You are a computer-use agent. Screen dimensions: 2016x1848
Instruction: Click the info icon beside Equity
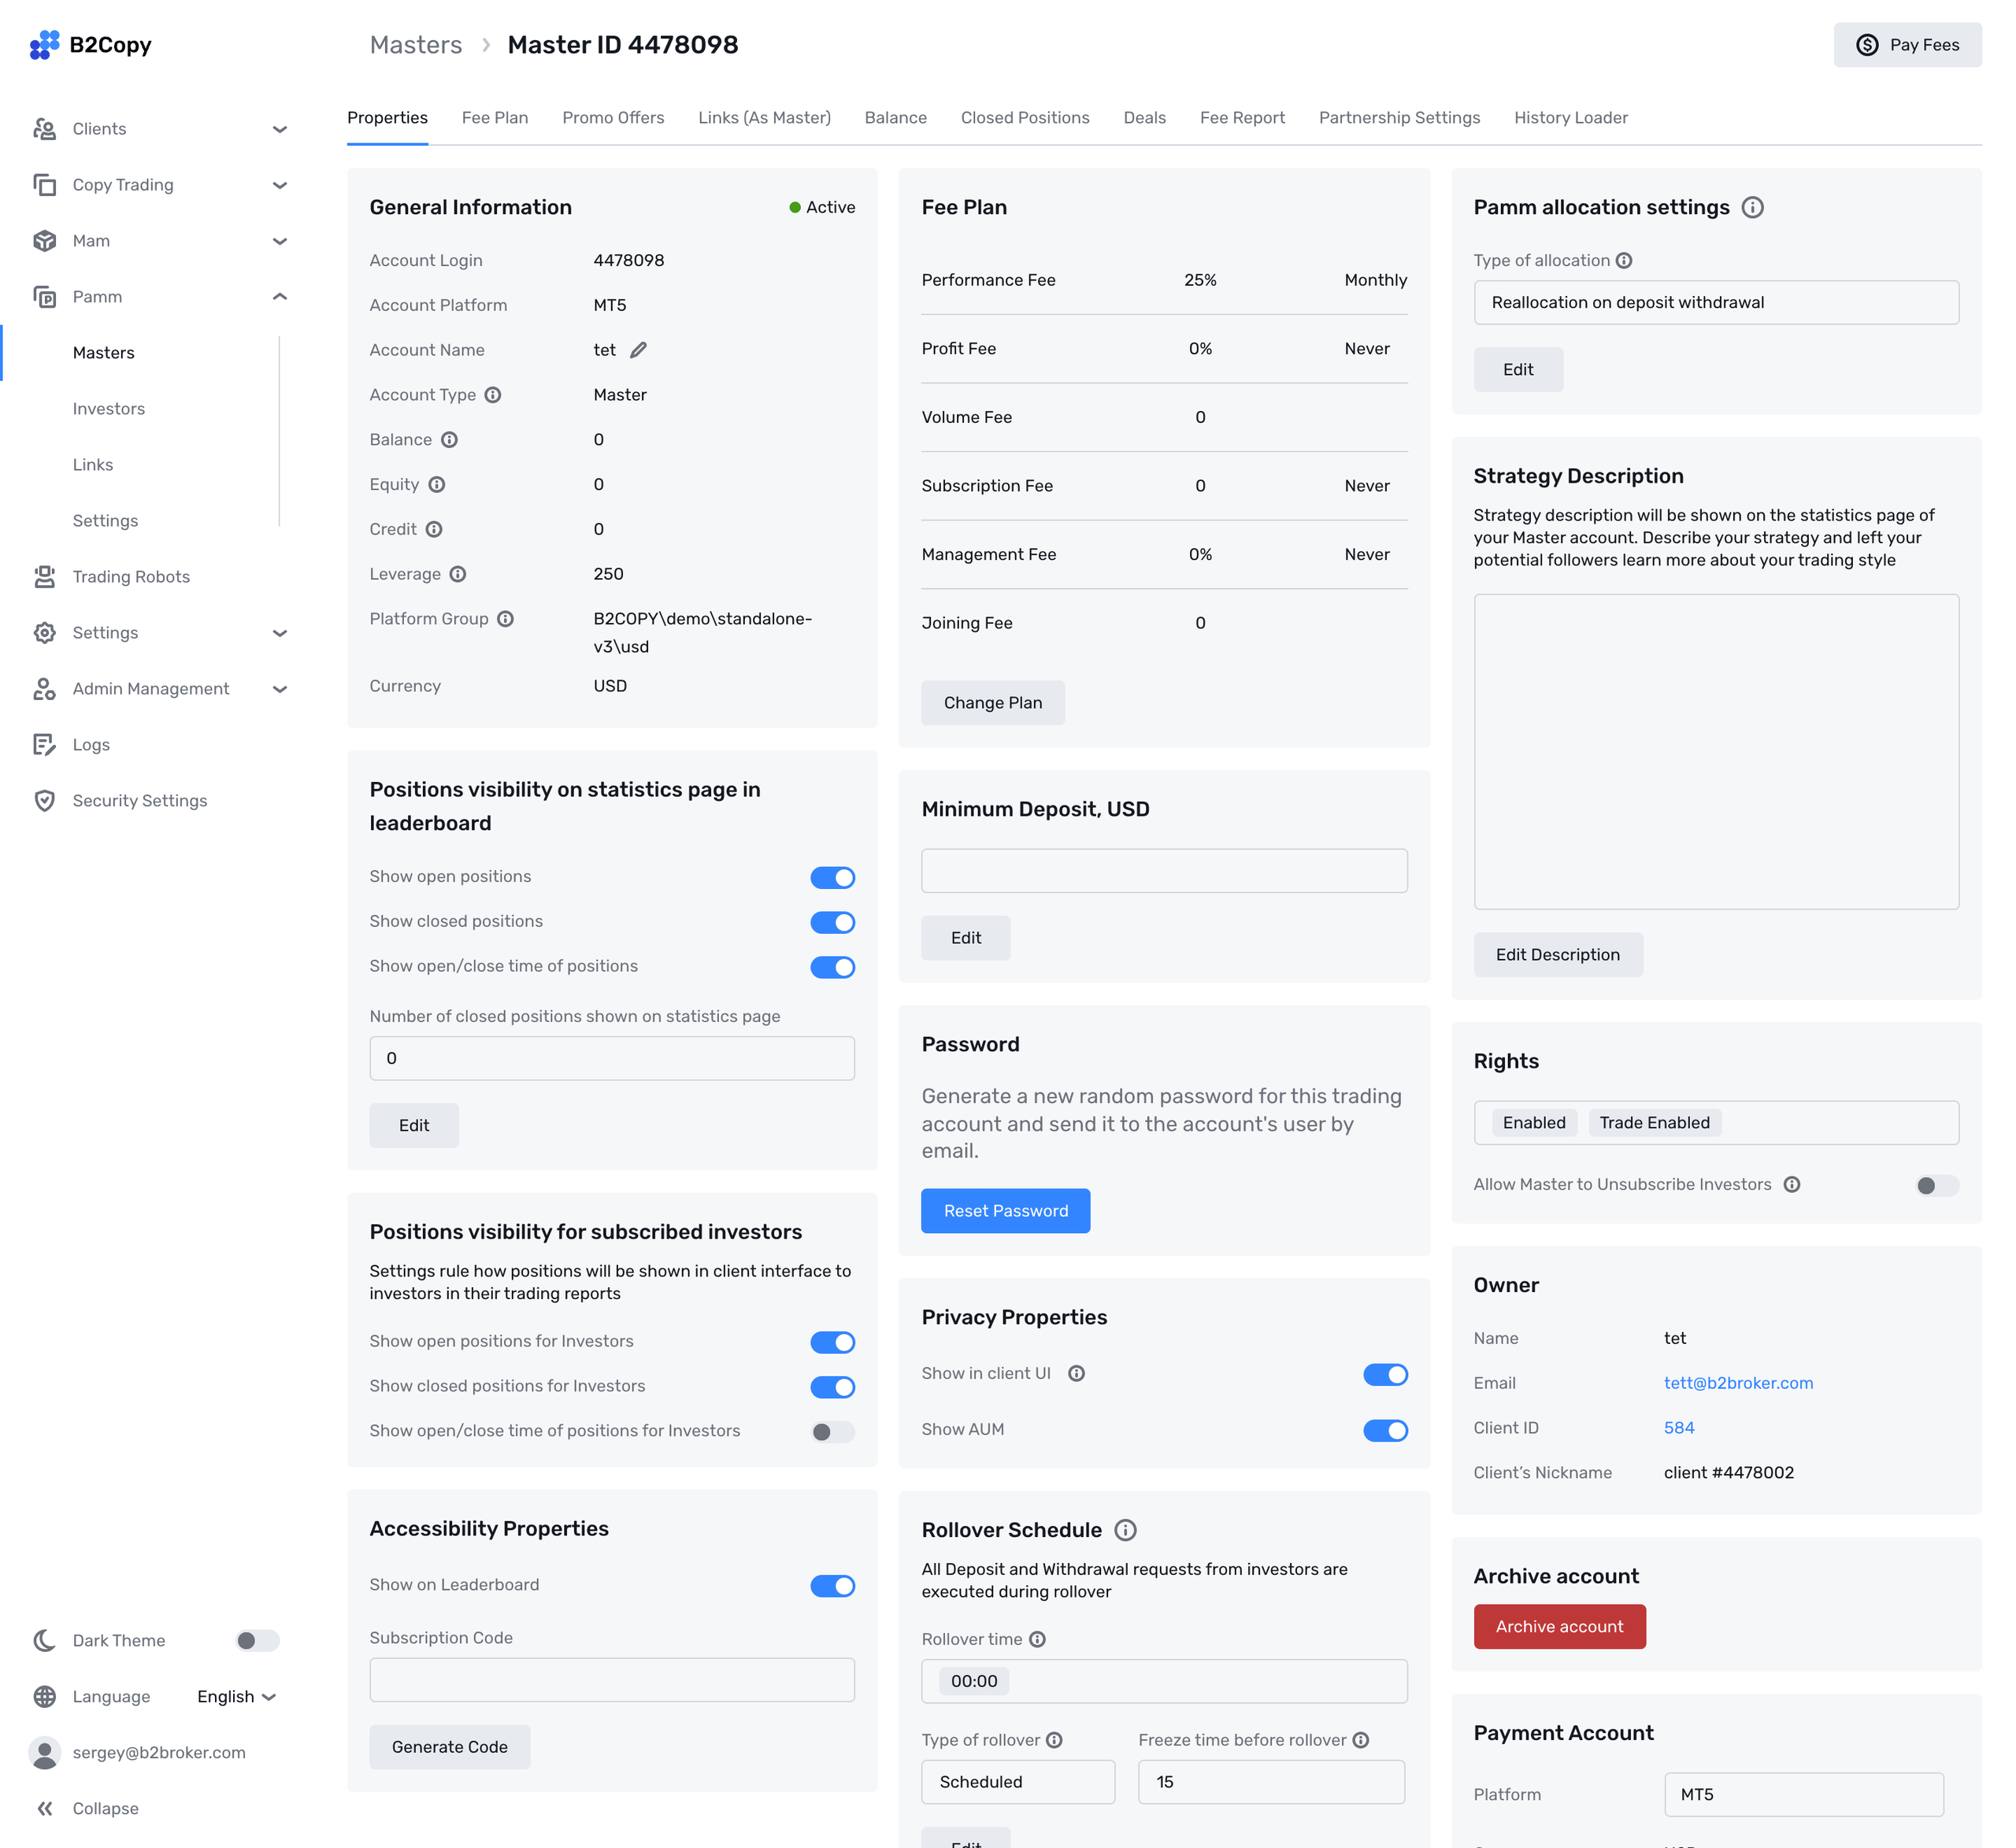pyautogui.click(x=437, y=485)
